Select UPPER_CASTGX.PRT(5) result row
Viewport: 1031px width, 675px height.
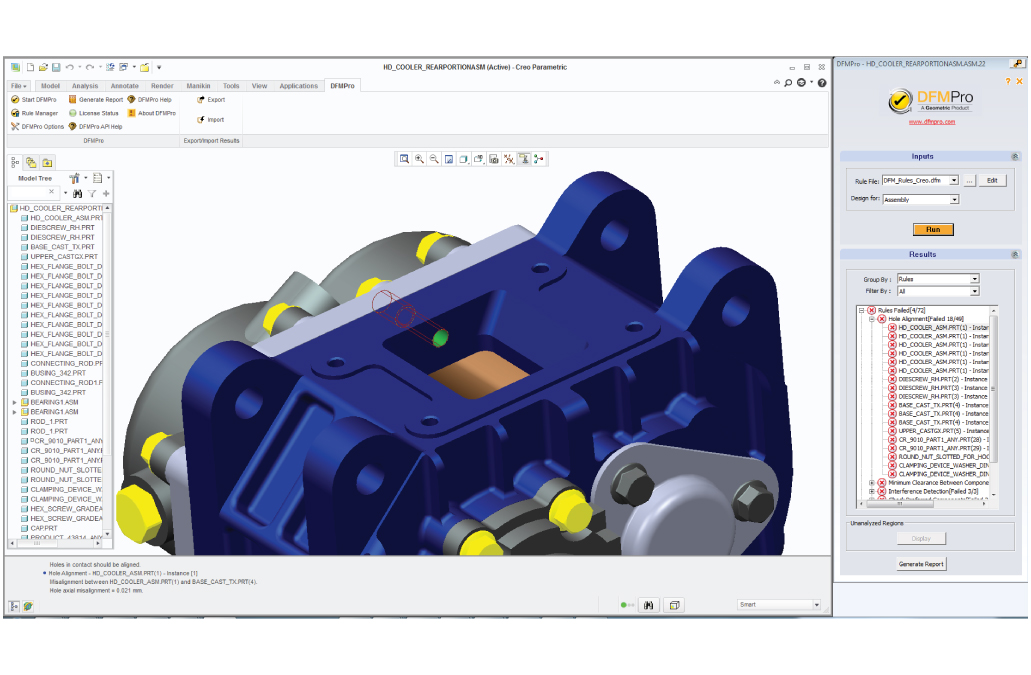point(938,431)
